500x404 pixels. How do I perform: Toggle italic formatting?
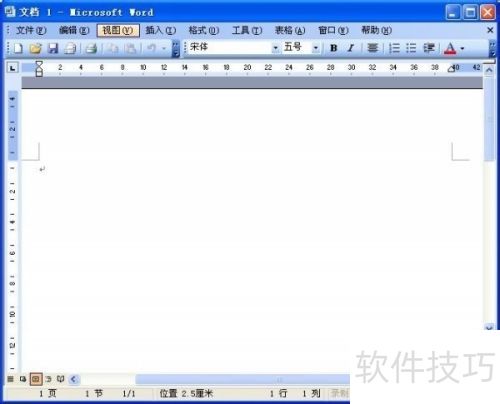click(351, 48)
